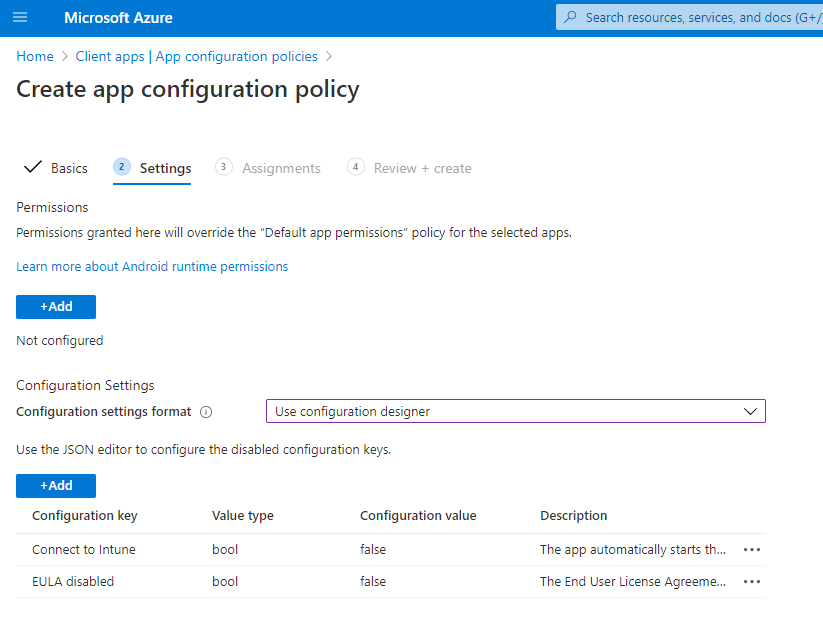Screen dimensions: 823x619
Task: Click Microsoft Azure portal title
Action: [118, 18]
